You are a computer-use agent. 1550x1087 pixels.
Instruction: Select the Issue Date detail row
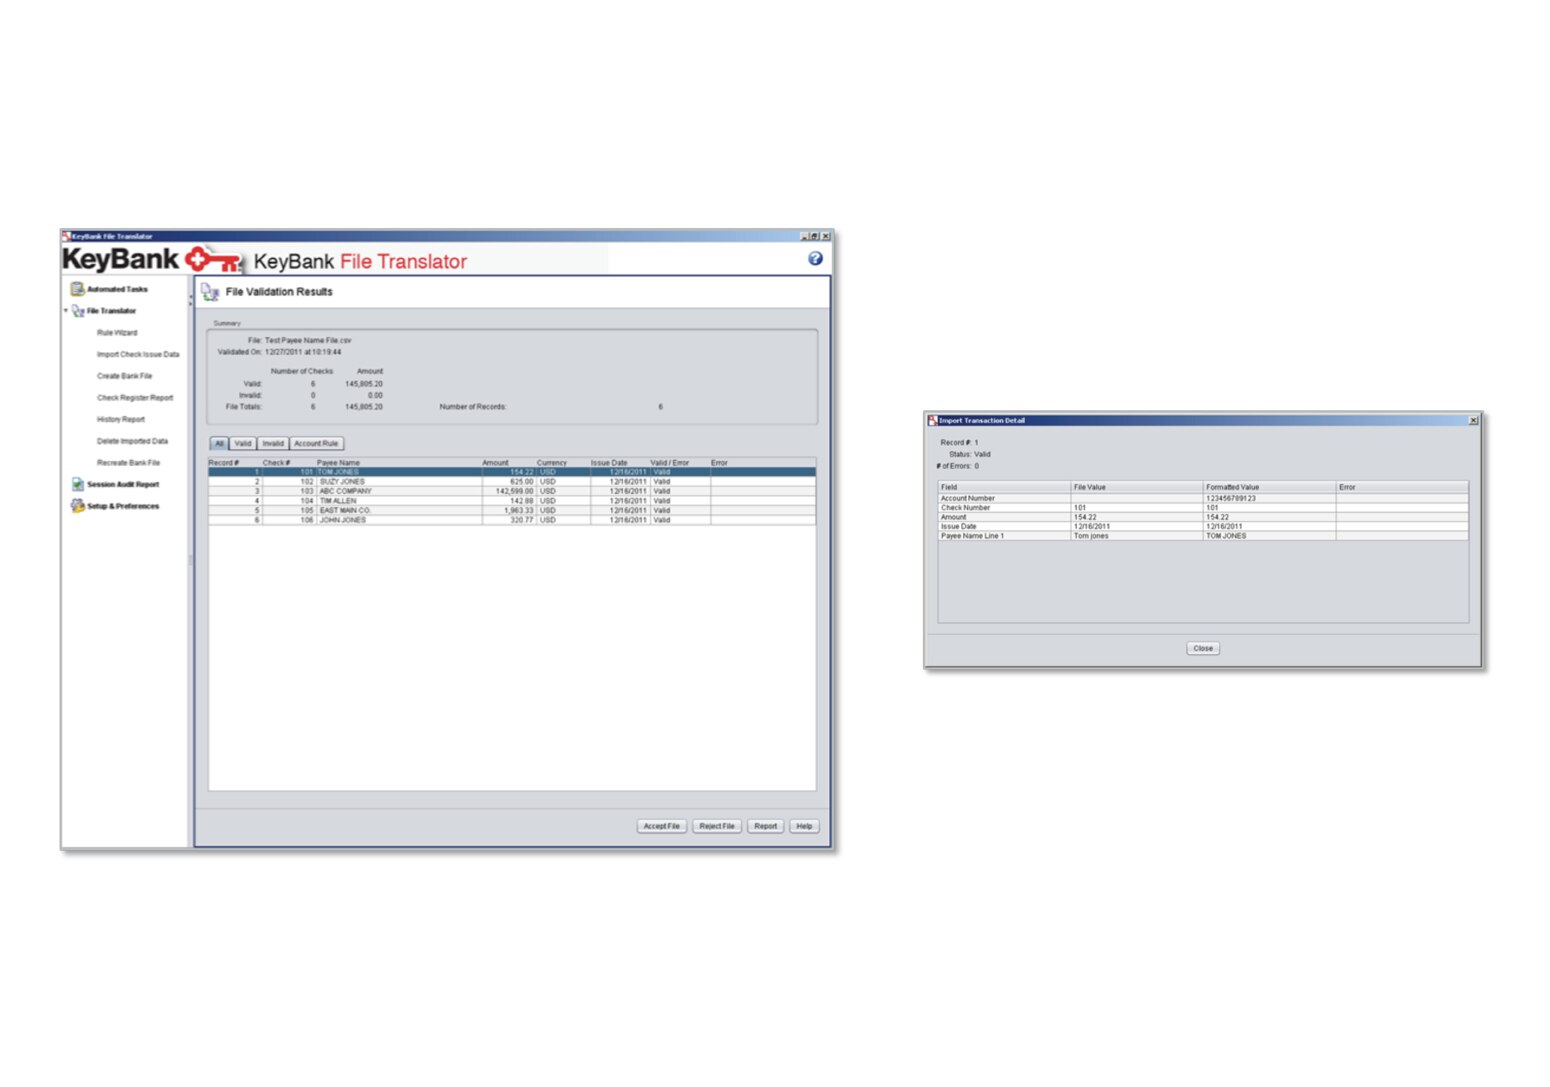[x=1203, y=526]
